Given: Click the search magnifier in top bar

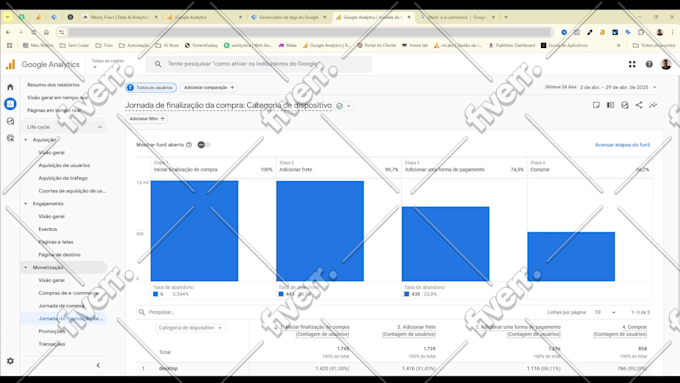Looking at the screenshot, I should (158, 64).
